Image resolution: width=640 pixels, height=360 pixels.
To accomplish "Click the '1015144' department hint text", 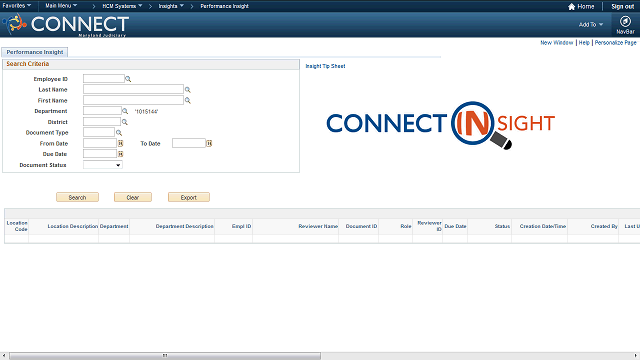I will (x=146, y=111).
